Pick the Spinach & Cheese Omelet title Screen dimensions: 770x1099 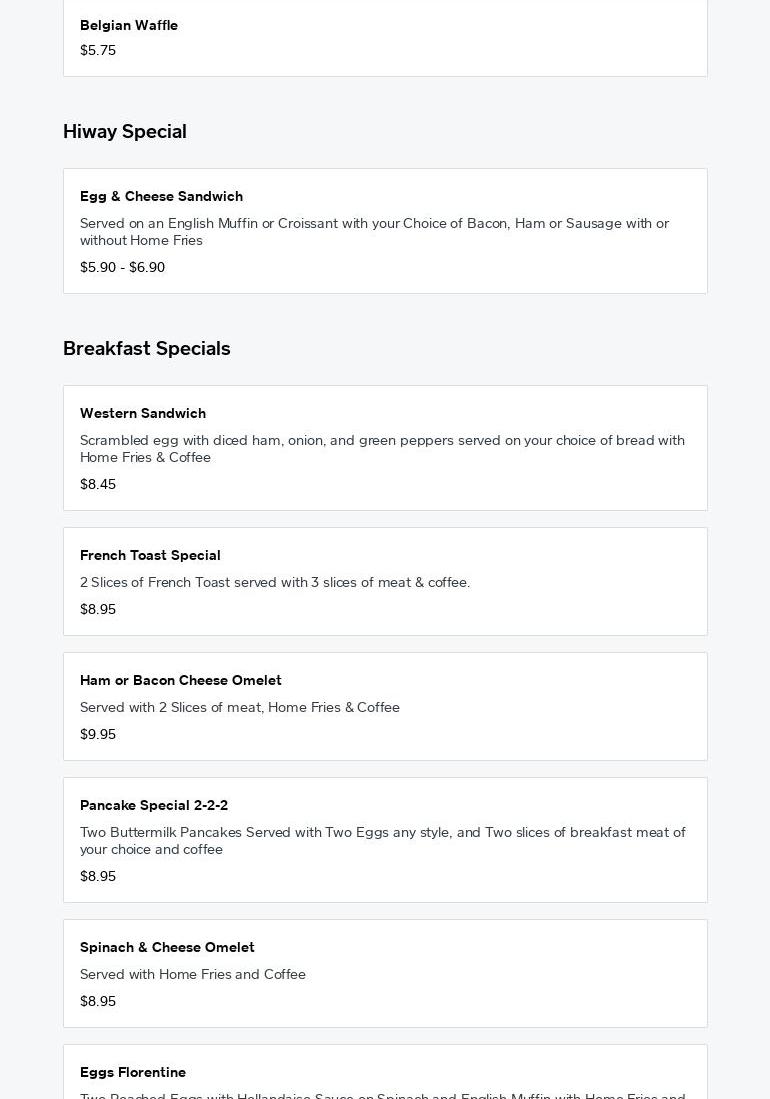(167, 947)
